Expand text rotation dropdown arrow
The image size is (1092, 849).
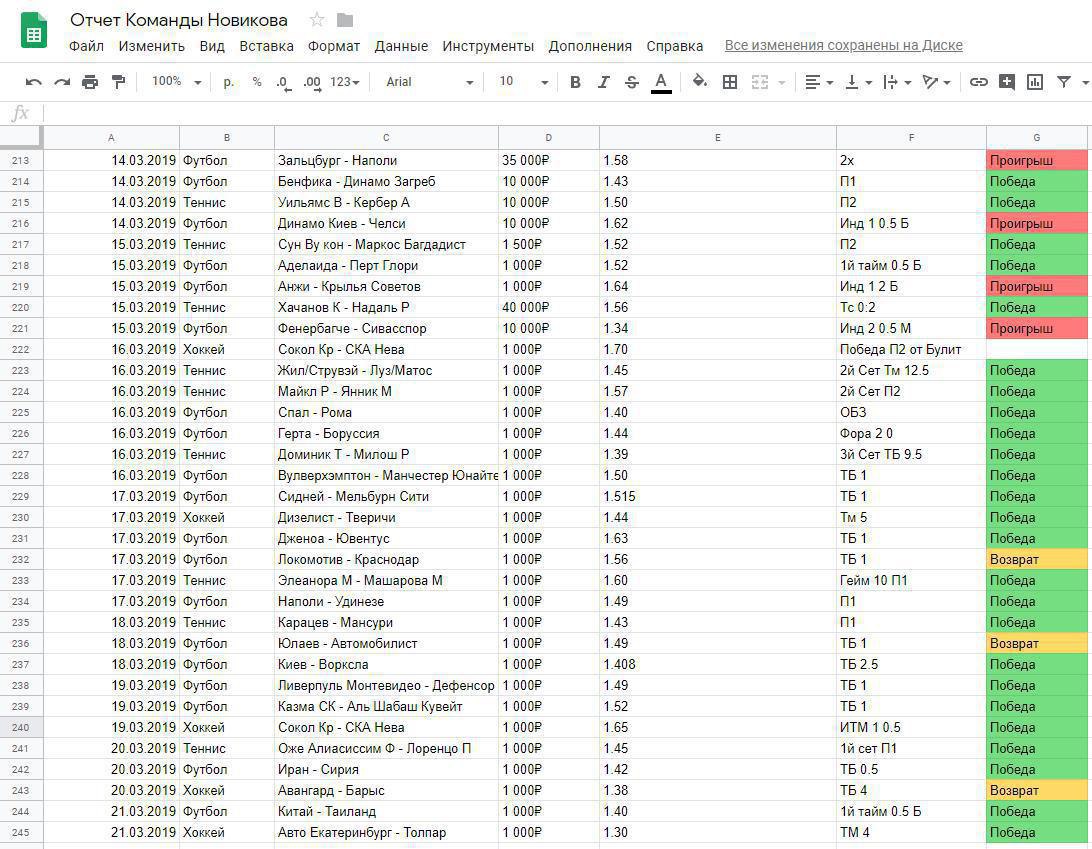pyautogui.click(x=946, y=83)
